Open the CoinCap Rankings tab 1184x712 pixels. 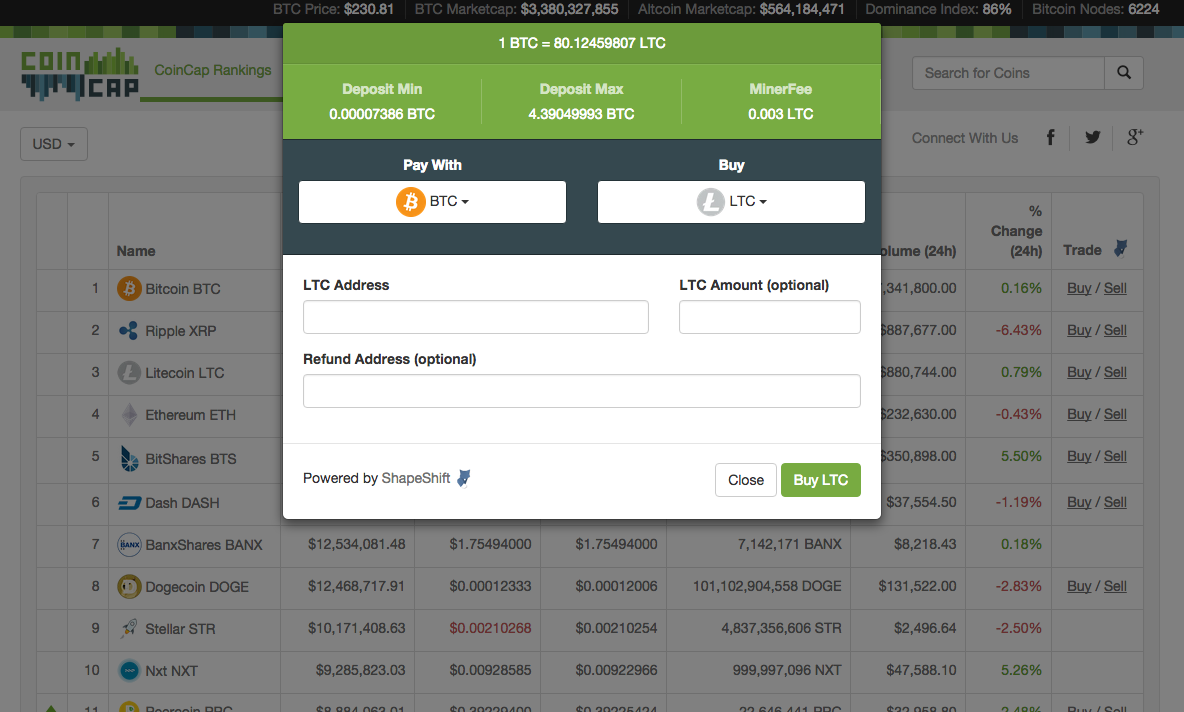coord(213,70)
